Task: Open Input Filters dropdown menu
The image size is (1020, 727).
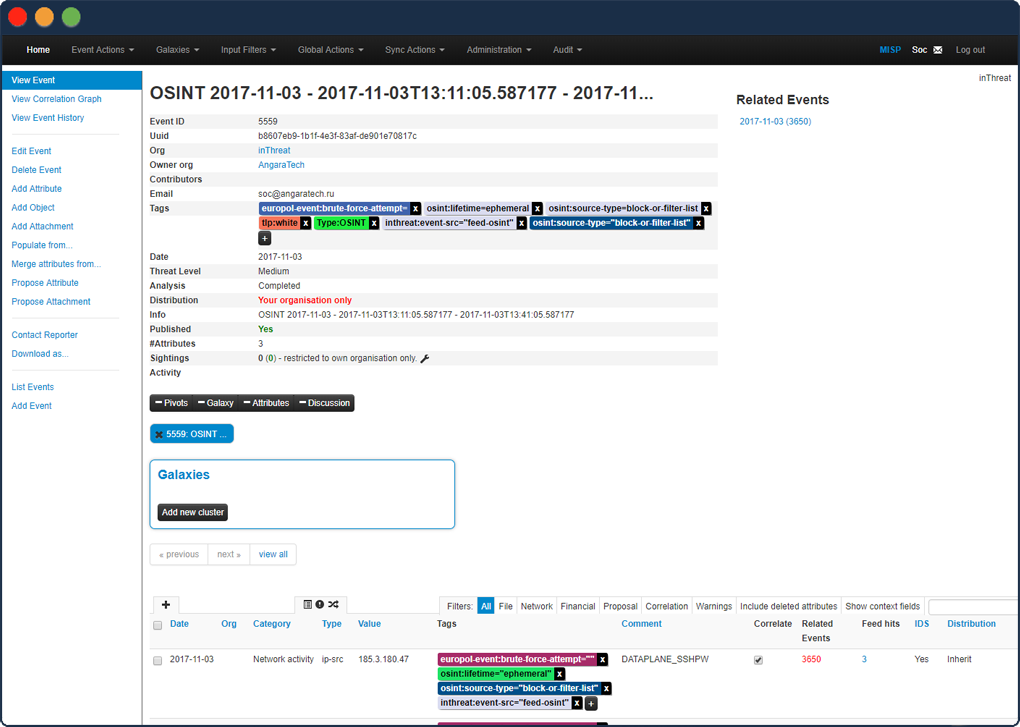Action: [248, 50]
